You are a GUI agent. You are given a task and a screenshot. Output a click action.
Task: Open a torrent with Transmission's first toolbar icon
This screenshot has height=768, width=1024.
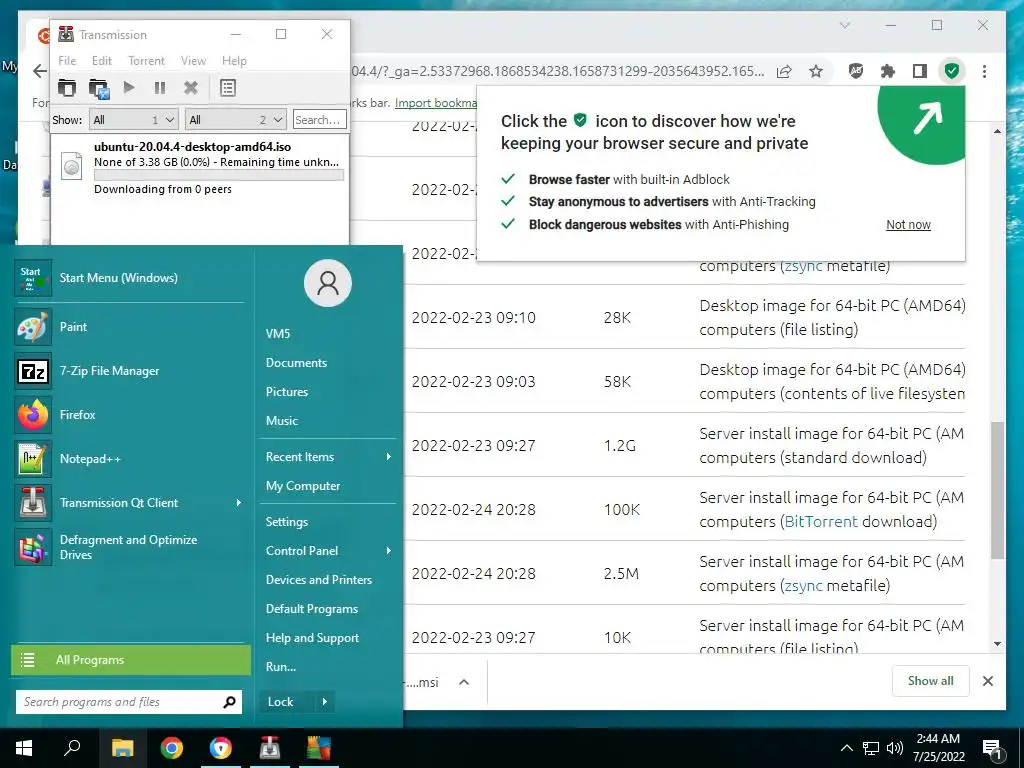(x=67, y=88)
